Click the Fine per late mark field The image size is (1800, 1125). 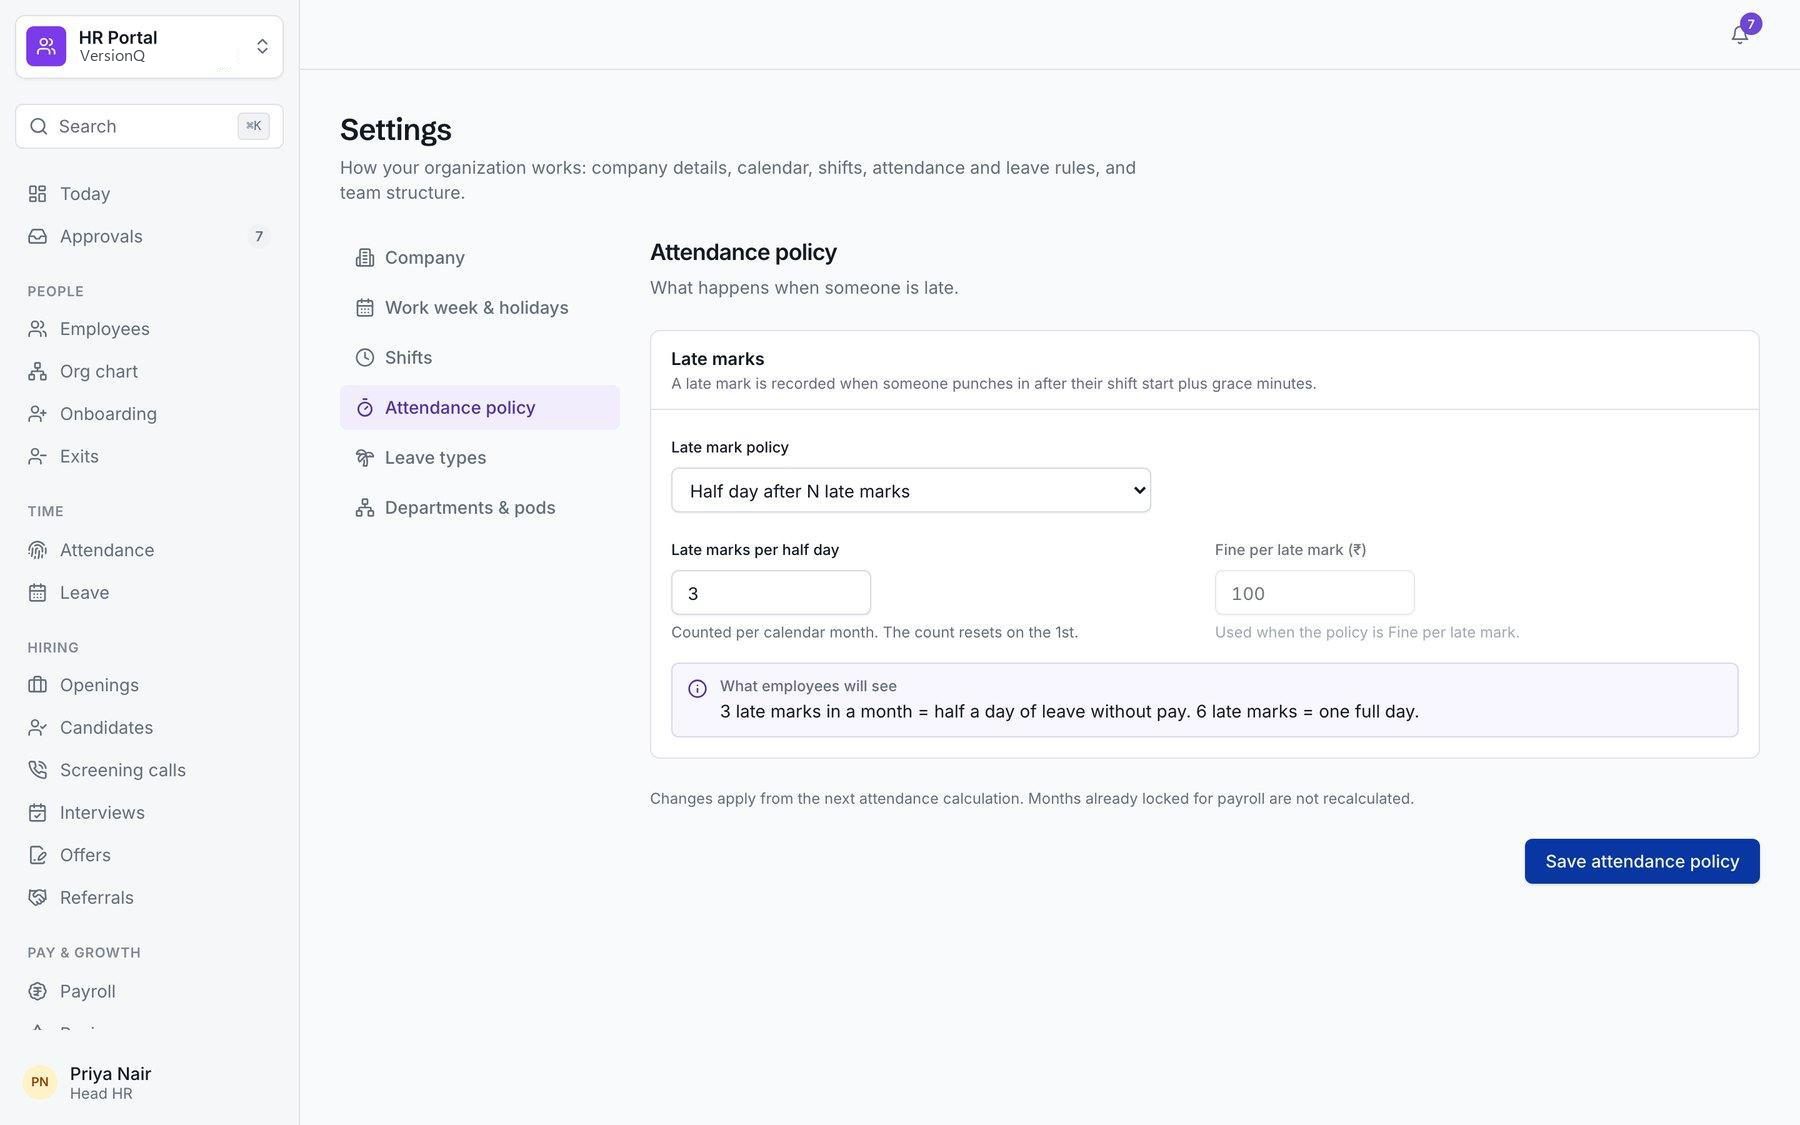tap(1315, 593)
